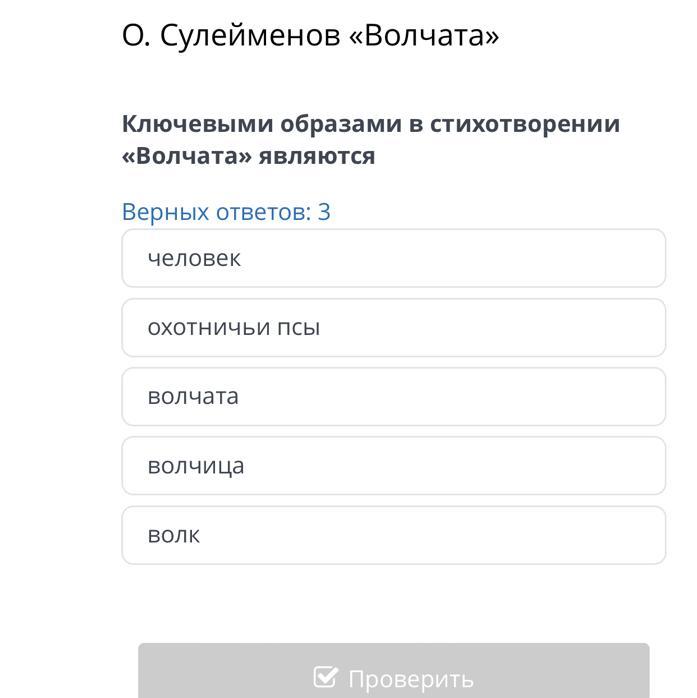Select the answer option «охотничьи псы»
This screenshot has height=698, width=697.
[x=393, y=328]
